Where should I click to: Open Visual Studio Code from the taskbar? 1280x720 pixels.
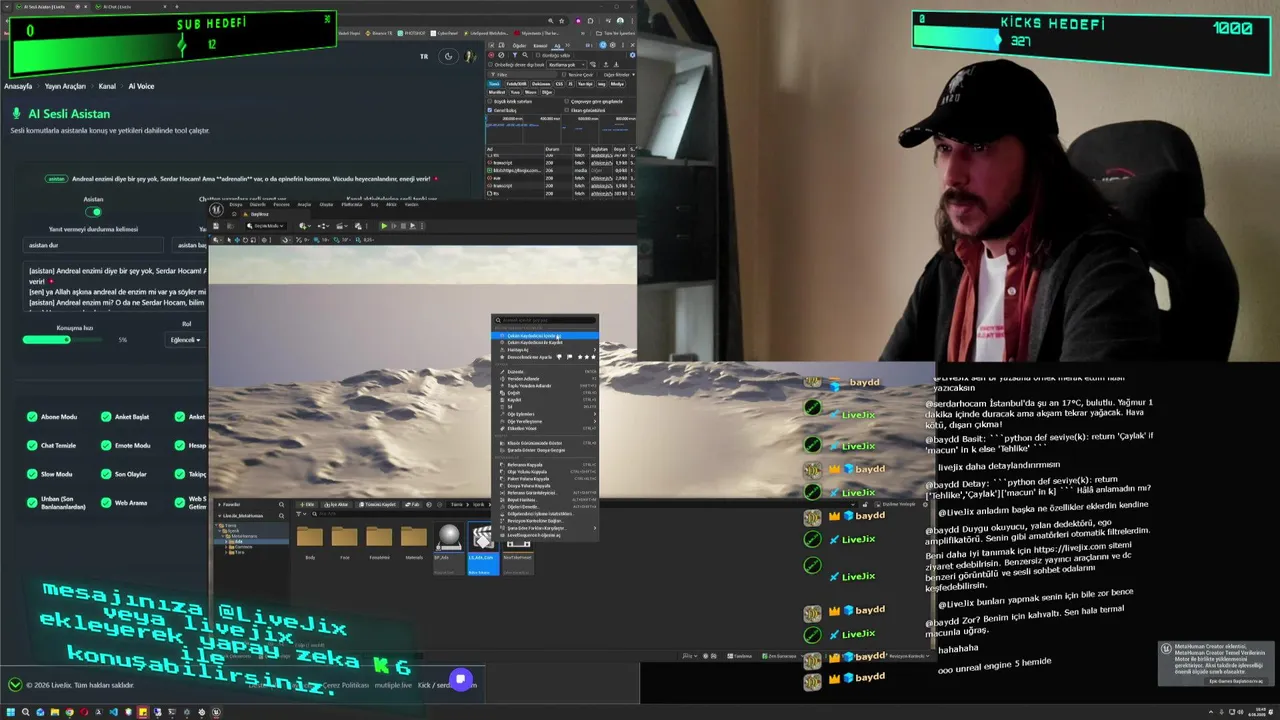click(x=113, y=712)
